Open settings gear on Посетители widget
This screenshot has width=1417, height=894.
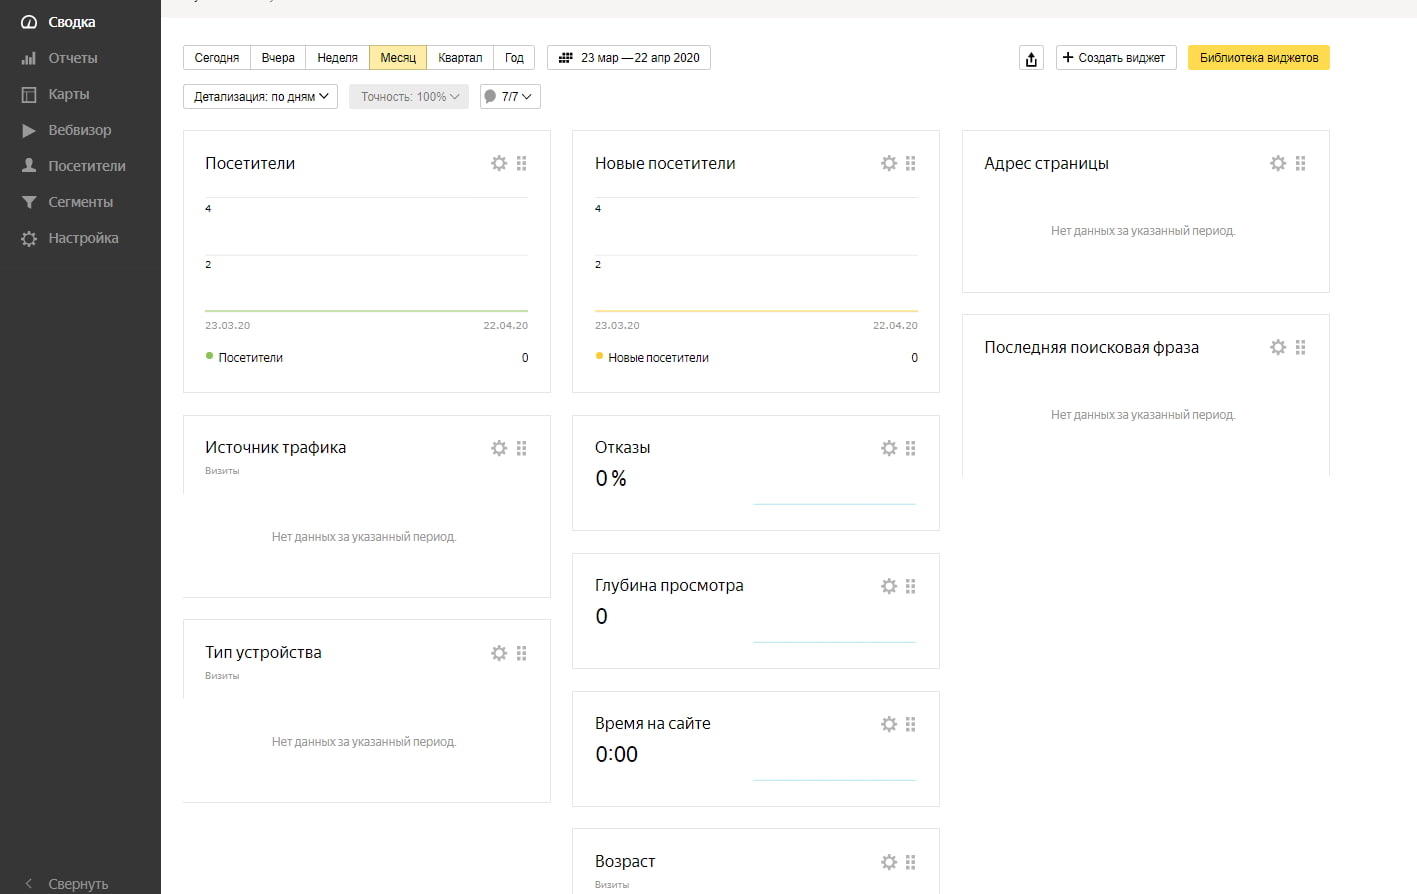pos(499,163)
